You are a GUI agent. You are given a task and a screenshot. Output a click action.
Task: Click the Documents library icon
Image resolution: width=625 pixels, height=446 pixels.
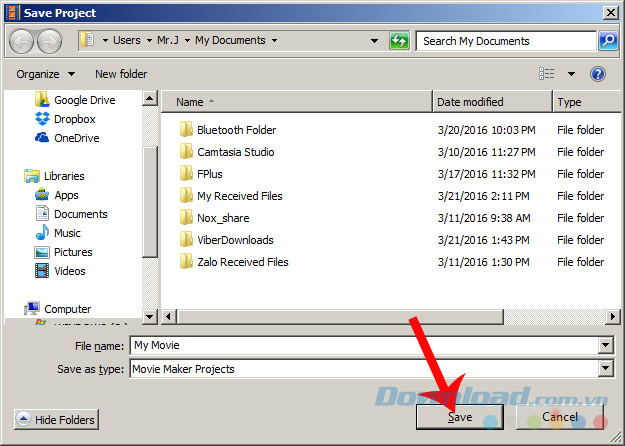coord(42,214)
